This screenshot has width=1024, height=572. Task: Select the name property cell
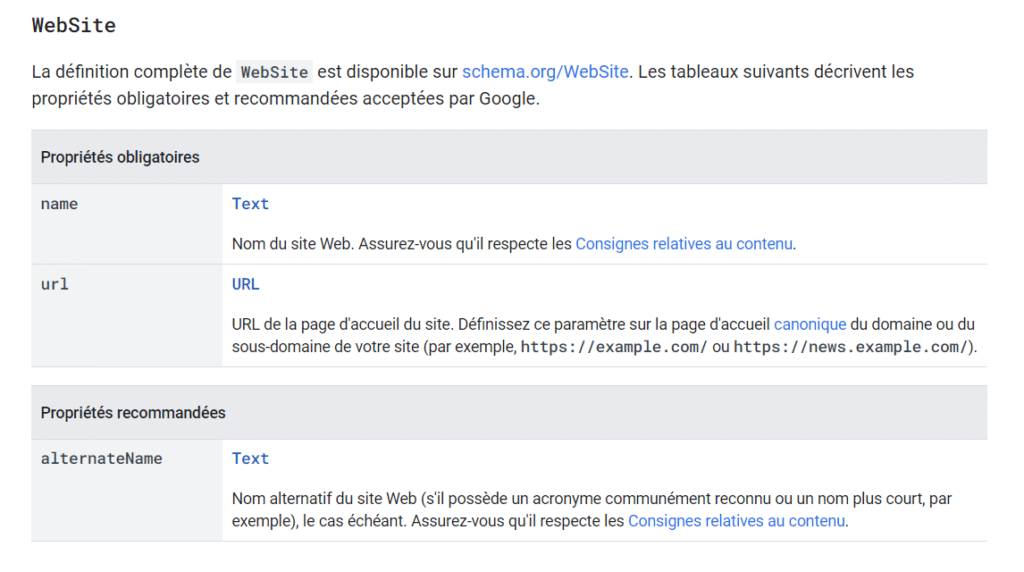(x=59, y=204)
